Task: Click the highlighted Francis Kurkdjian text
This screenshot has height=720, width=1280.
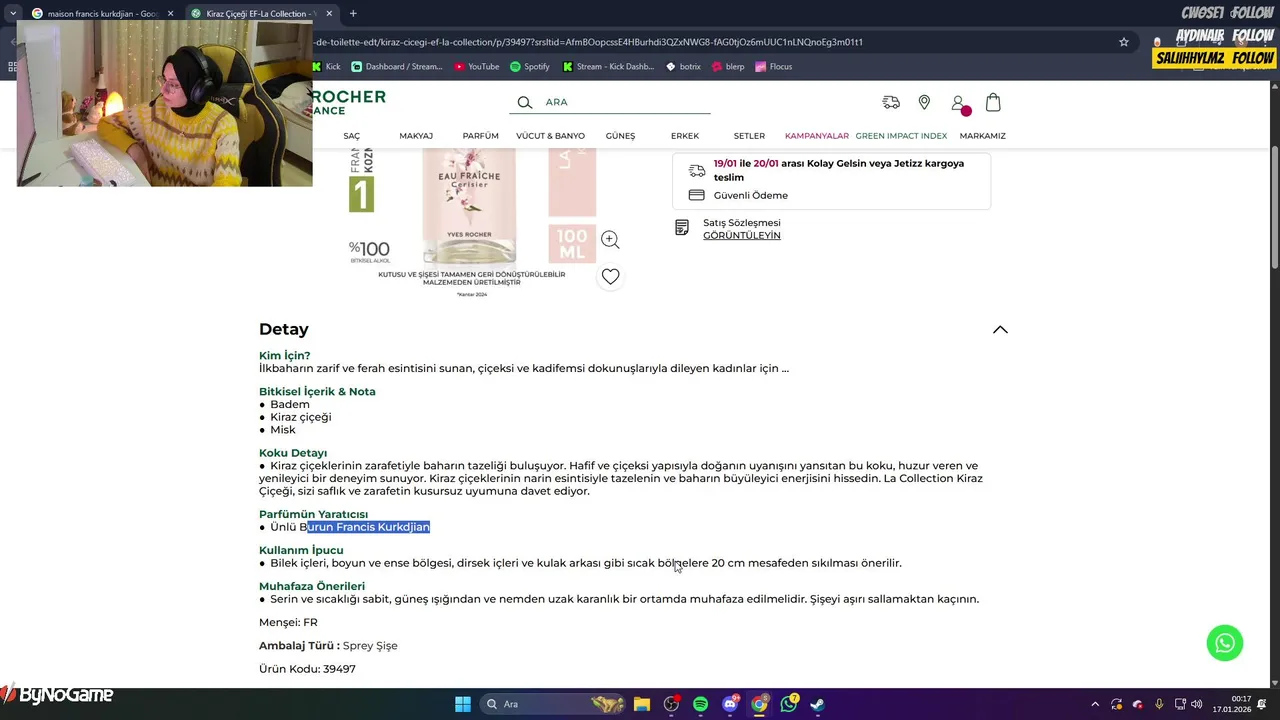Action: click(369, 527)
